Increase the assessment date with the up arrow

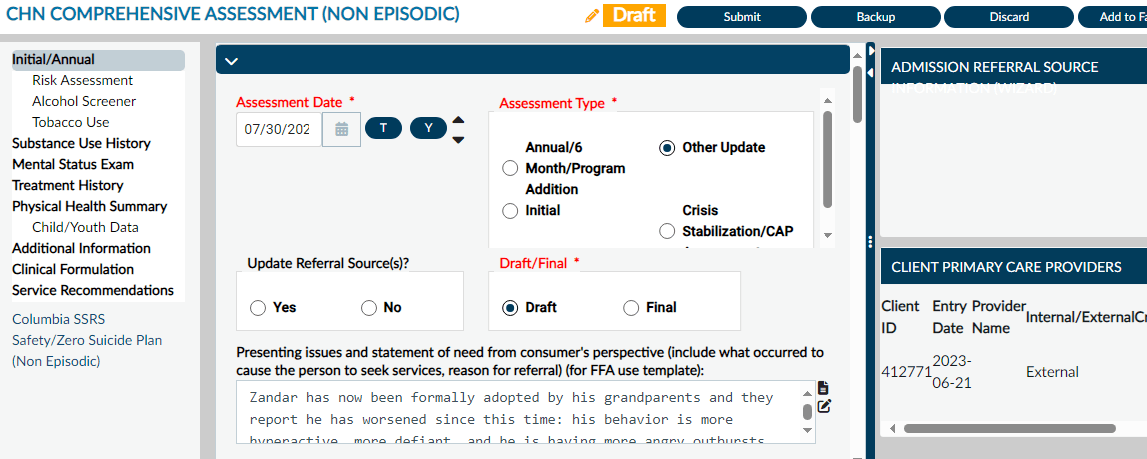coord(458,120)
